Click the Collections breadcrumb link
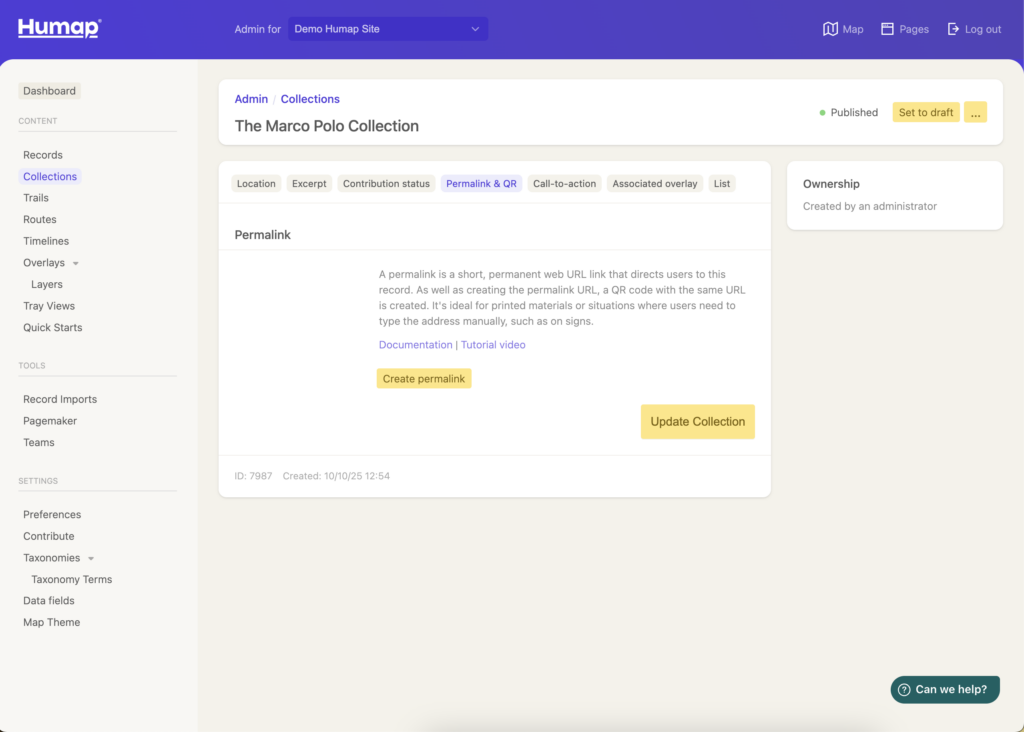 [310, 99]
